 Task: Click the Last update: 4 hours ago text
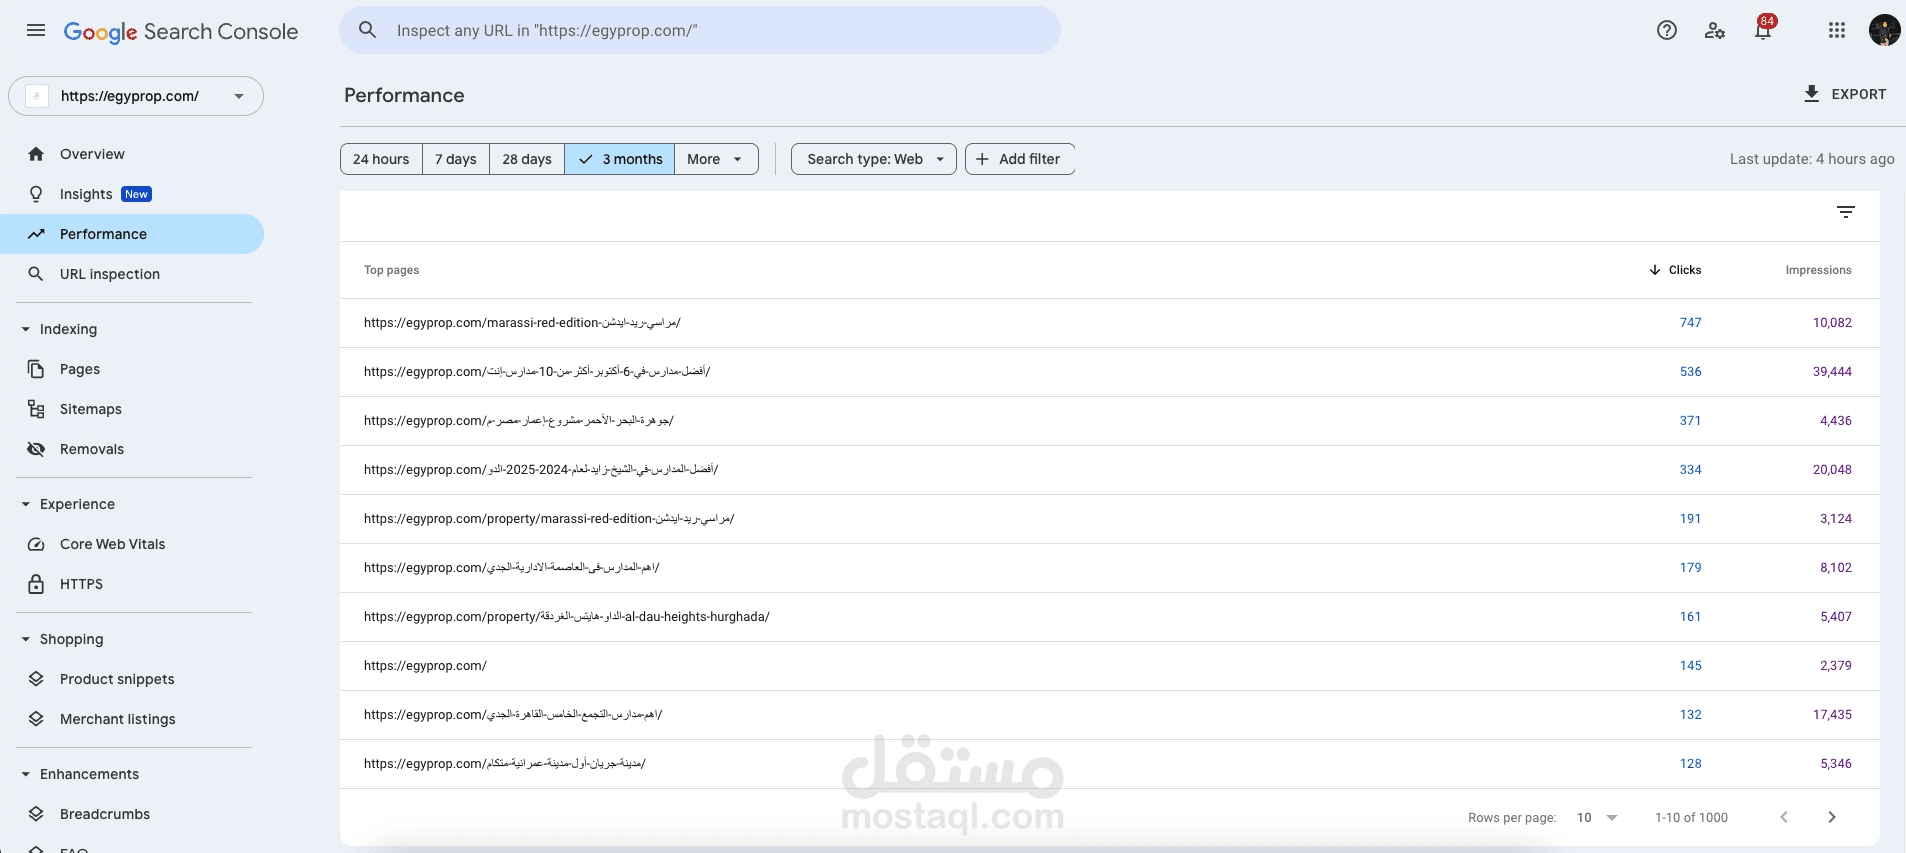point(1812,159)
